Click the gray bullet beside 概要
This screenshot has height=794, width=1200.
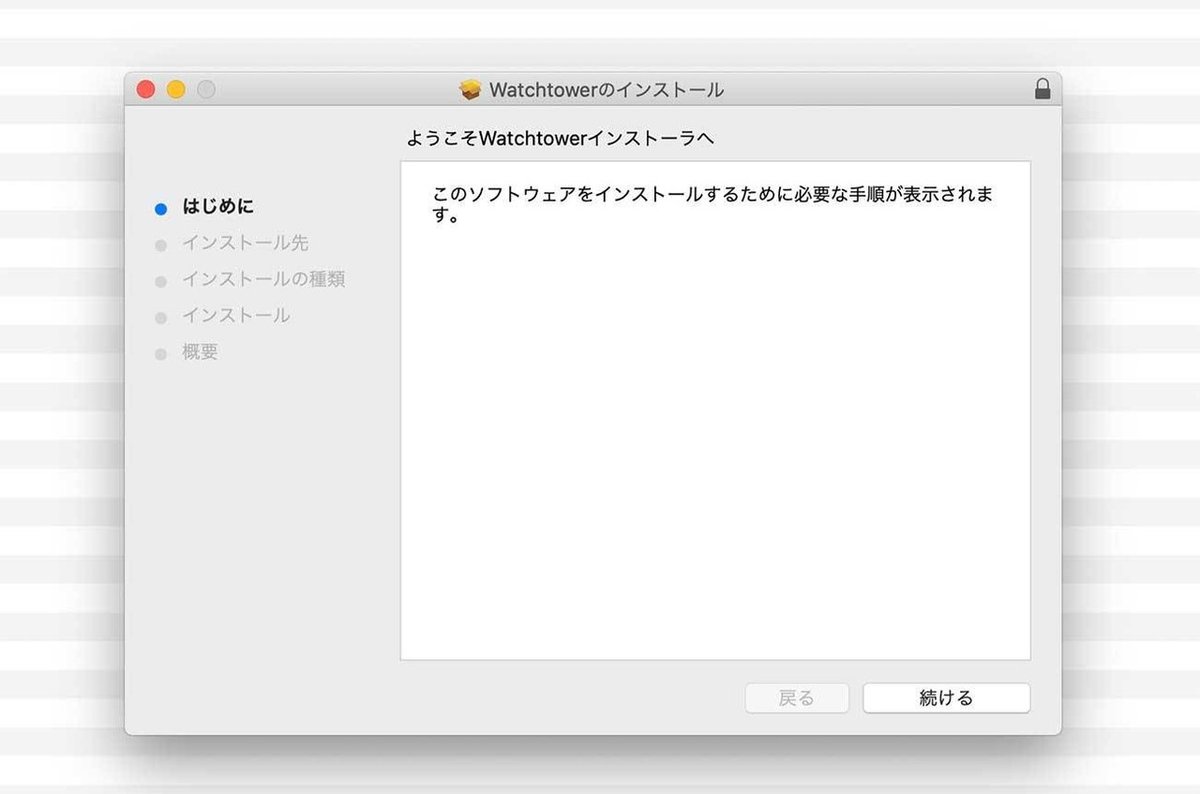click(160, 354)
